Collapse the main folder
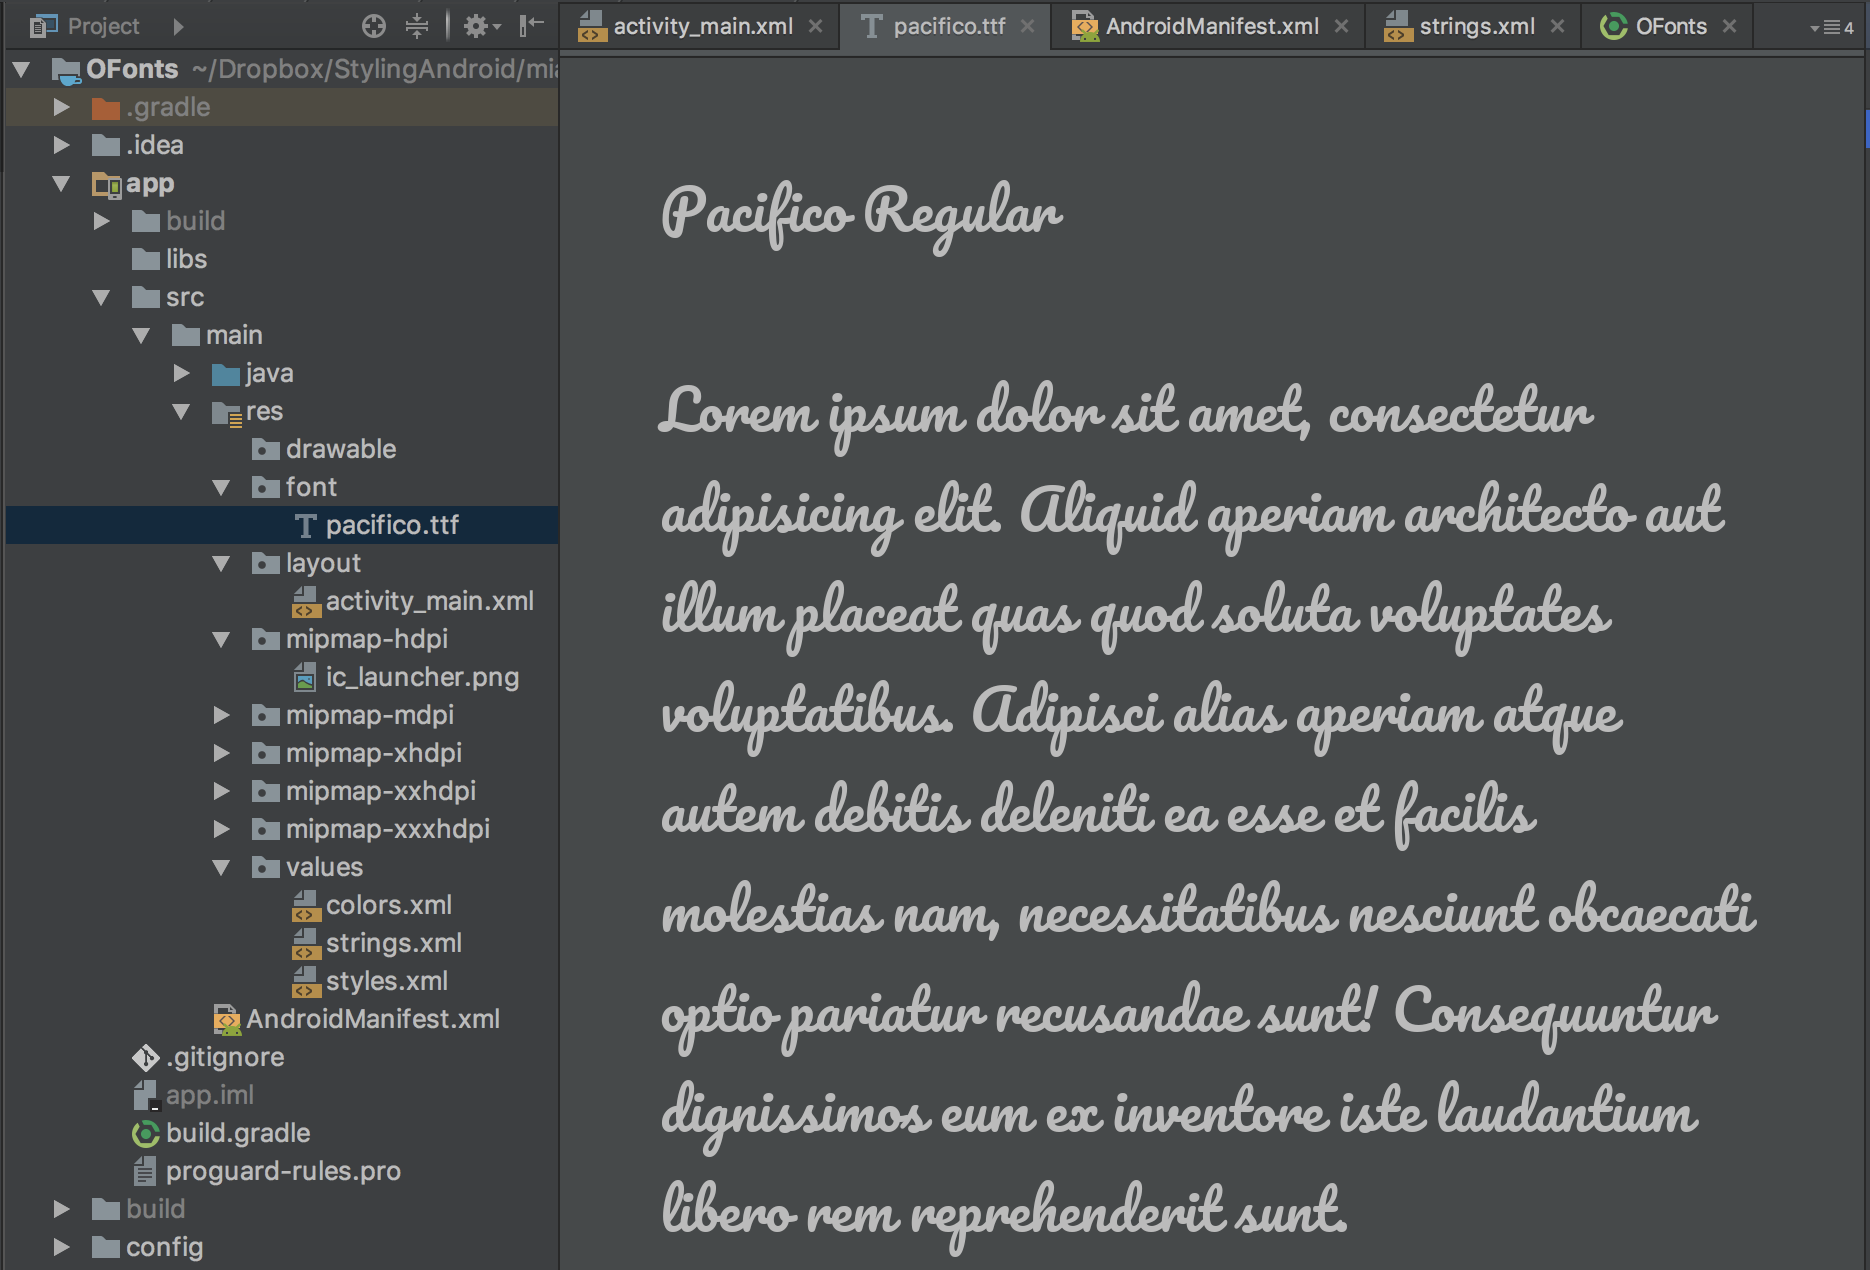This screenshot has width=1870, height=1270. click(x=142, y=336)
